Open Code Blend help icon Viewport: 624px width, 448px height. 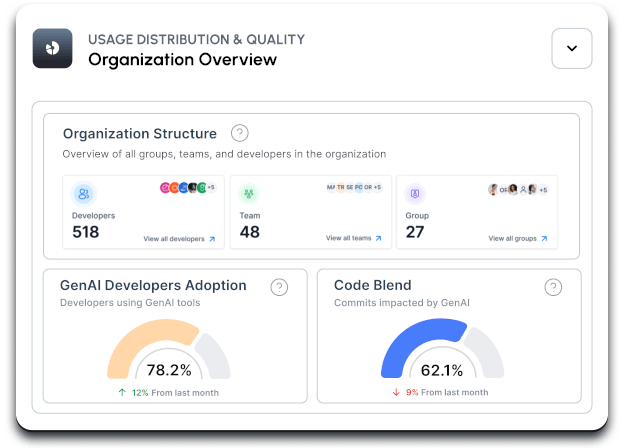point(553,287)
